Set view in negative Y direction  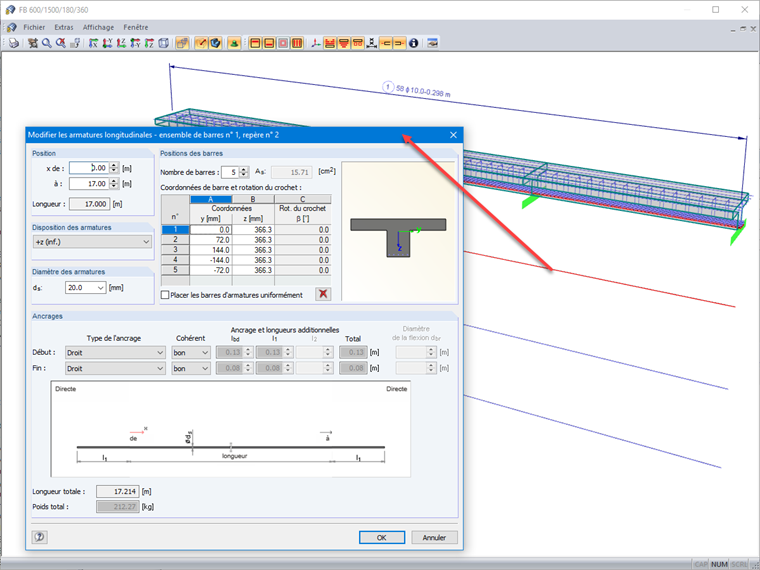(136, 43)
